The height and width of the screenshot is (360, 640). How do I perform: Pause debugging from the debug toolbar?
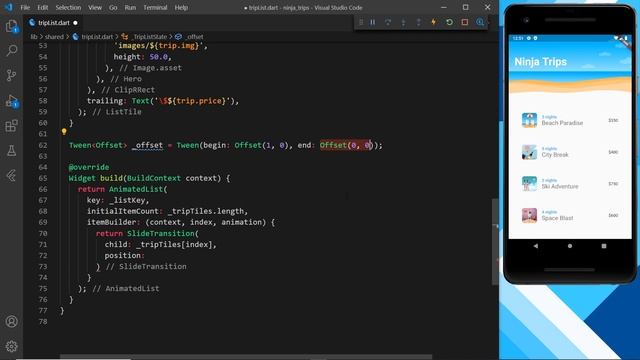pos(373,22)
